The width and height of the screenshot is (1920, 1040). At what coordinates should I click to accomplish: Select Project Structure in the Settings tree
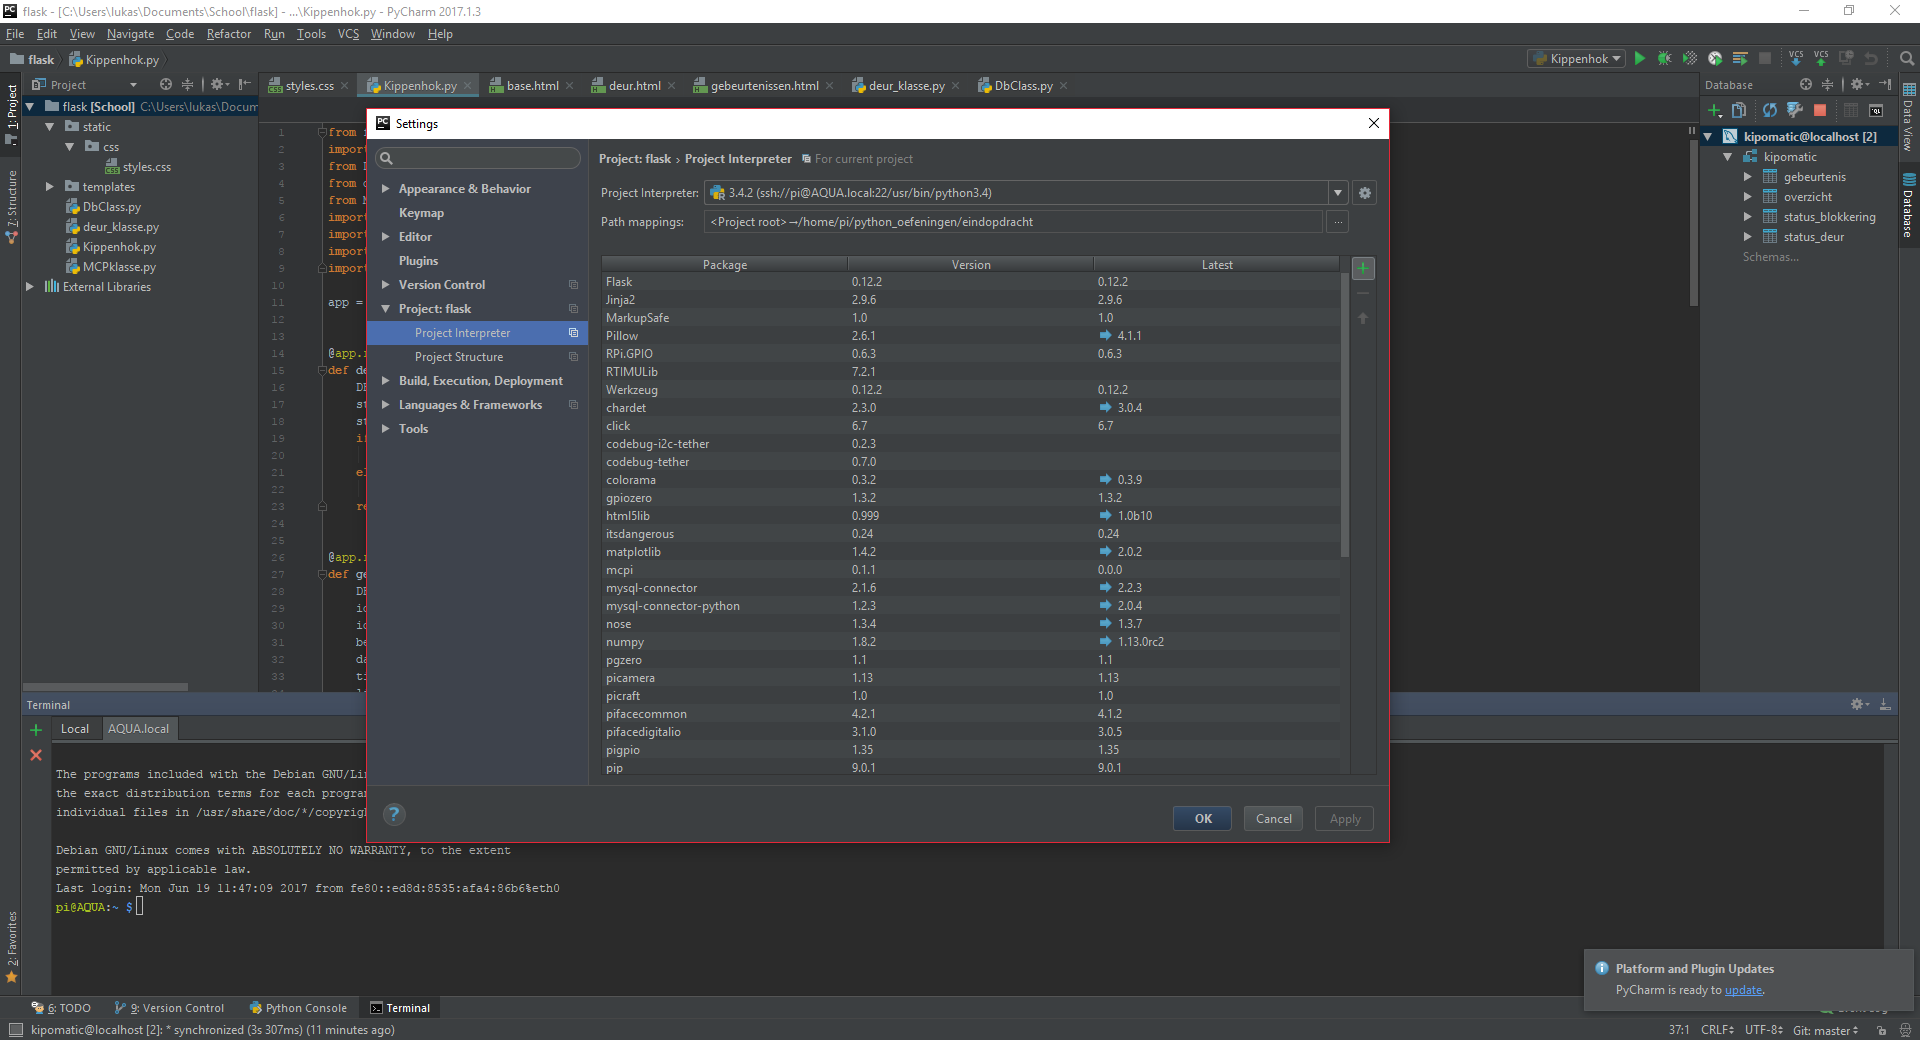point(459,357)
